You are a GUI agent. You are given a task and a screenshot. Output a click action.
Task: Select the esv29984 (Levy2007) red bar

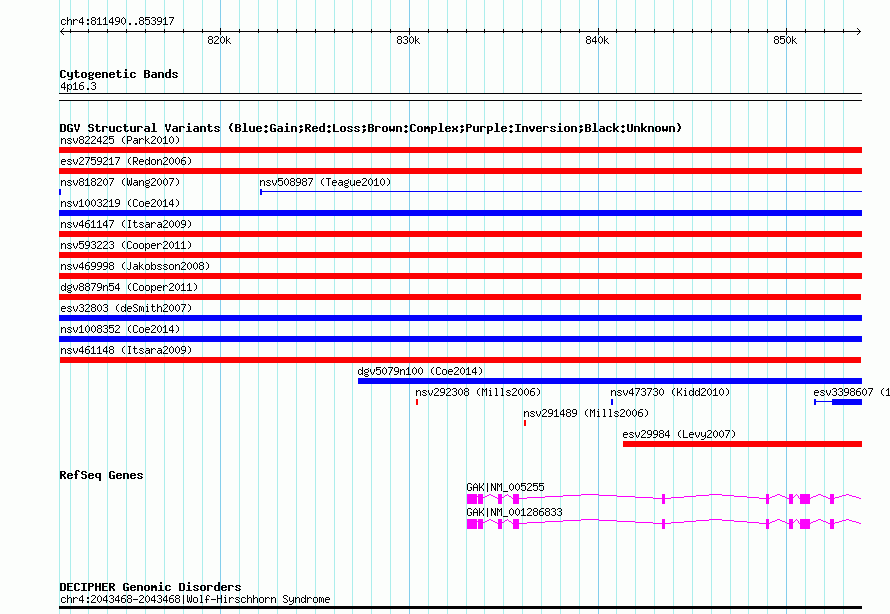pyautogui.click(x=742, y=444)
